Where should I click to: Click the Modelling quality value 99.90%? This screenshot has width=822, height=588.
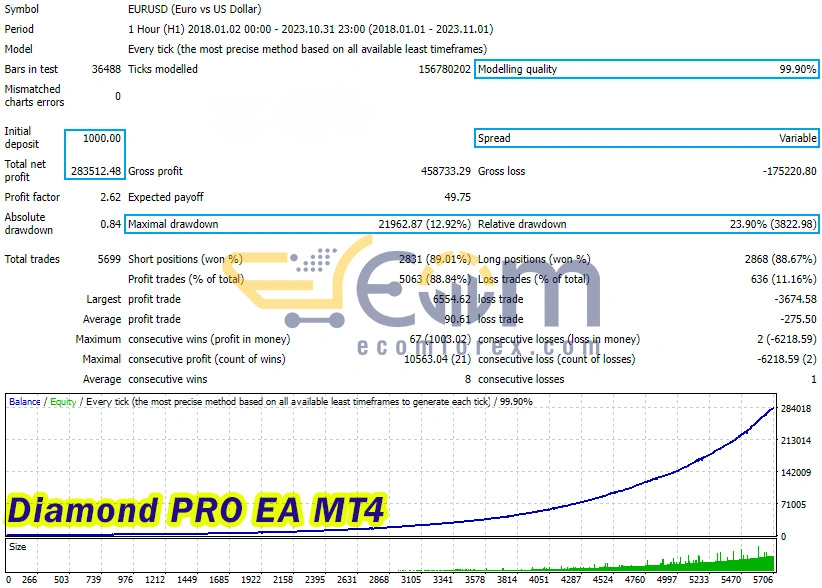797,69
